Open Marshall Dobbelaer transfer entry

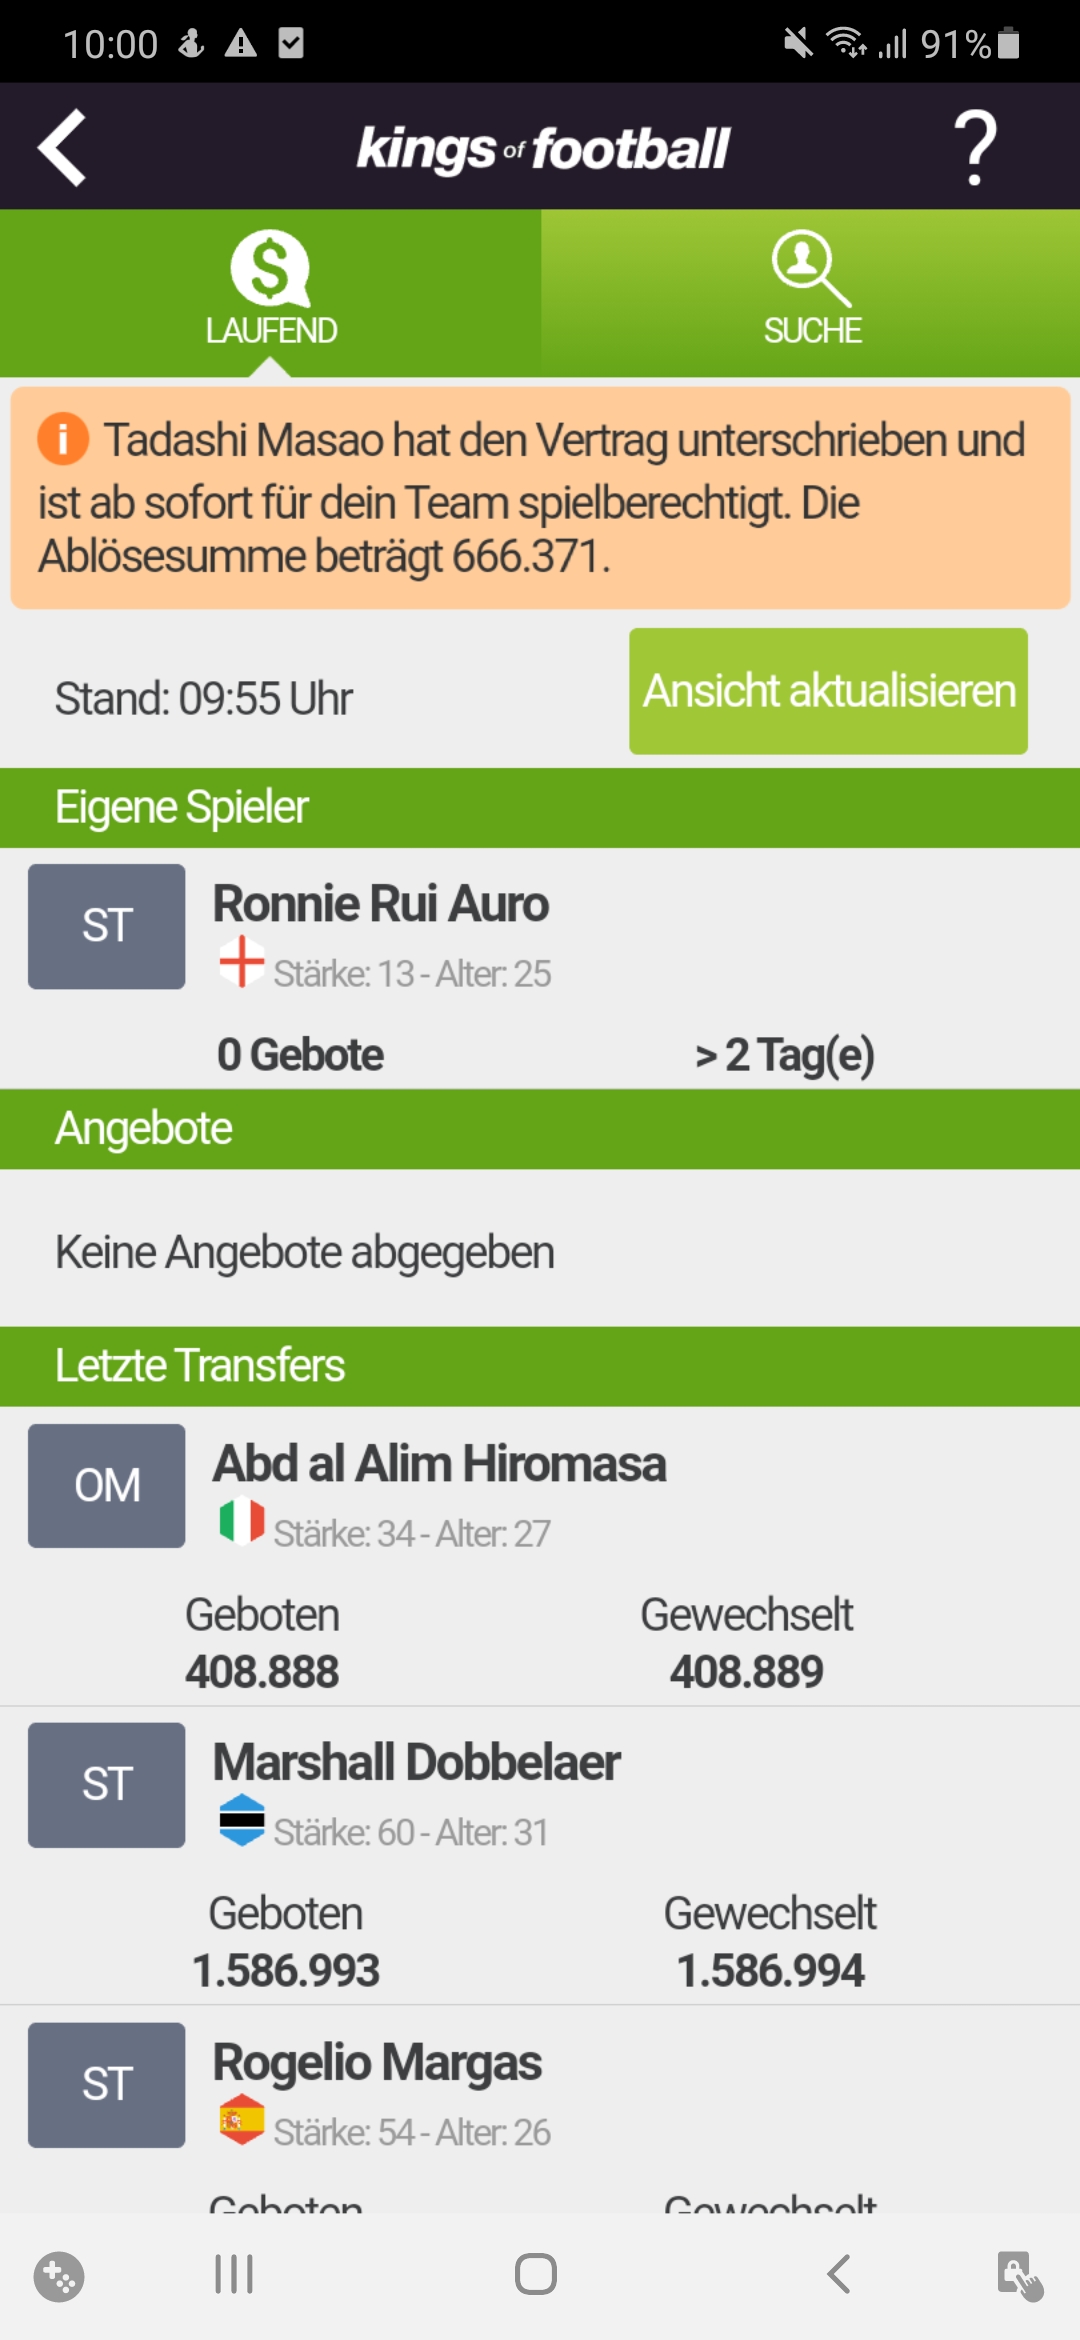pos(540,1855)
